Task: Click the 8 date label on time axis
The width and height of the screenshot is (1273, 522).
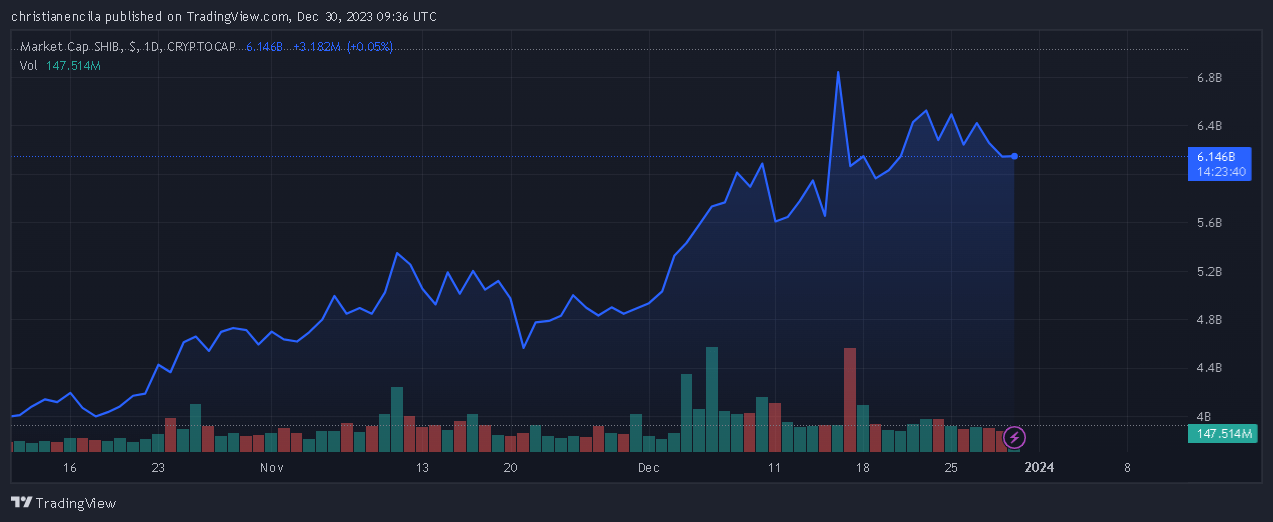Action: (1127, 468)
